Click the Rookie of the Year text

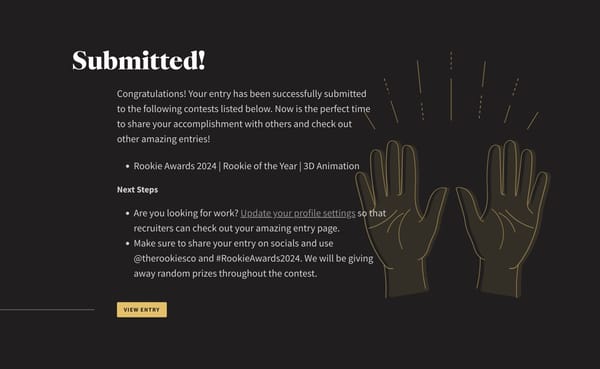260,166
